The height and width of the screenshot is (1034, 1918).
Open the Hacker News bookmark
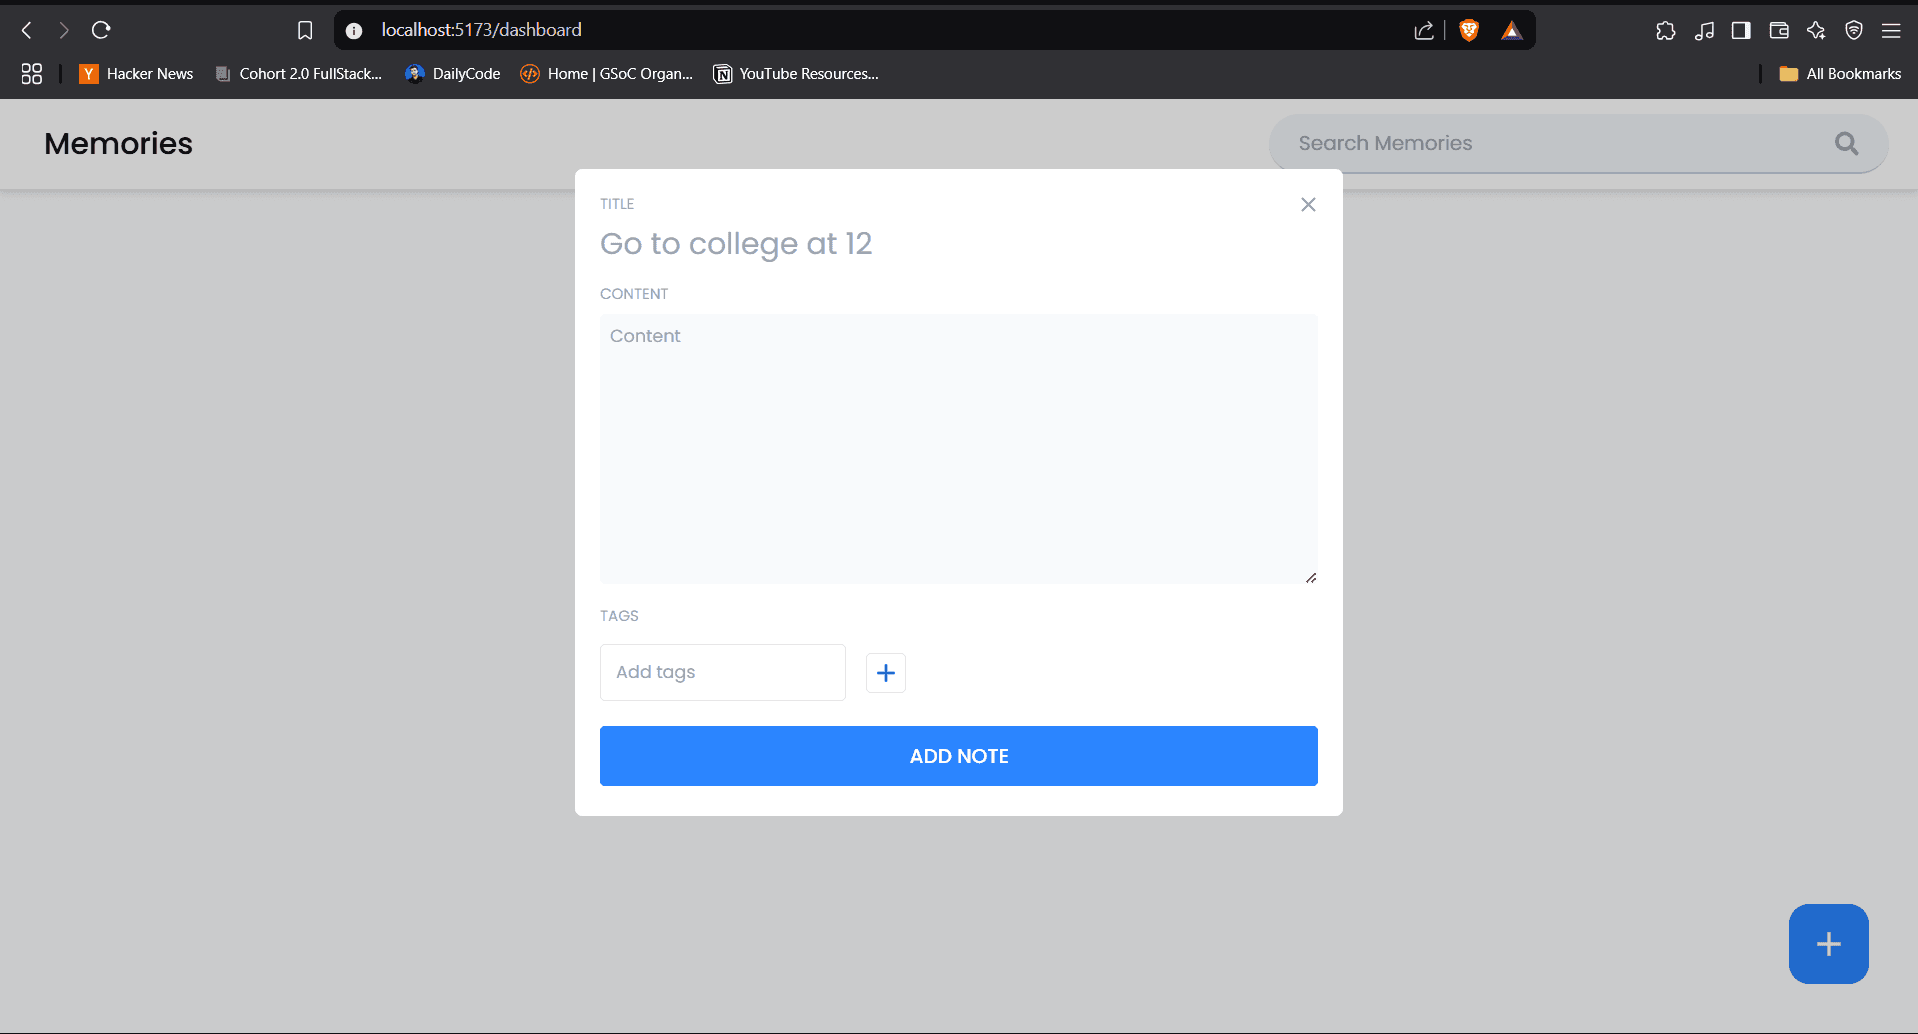click(137, 74)
